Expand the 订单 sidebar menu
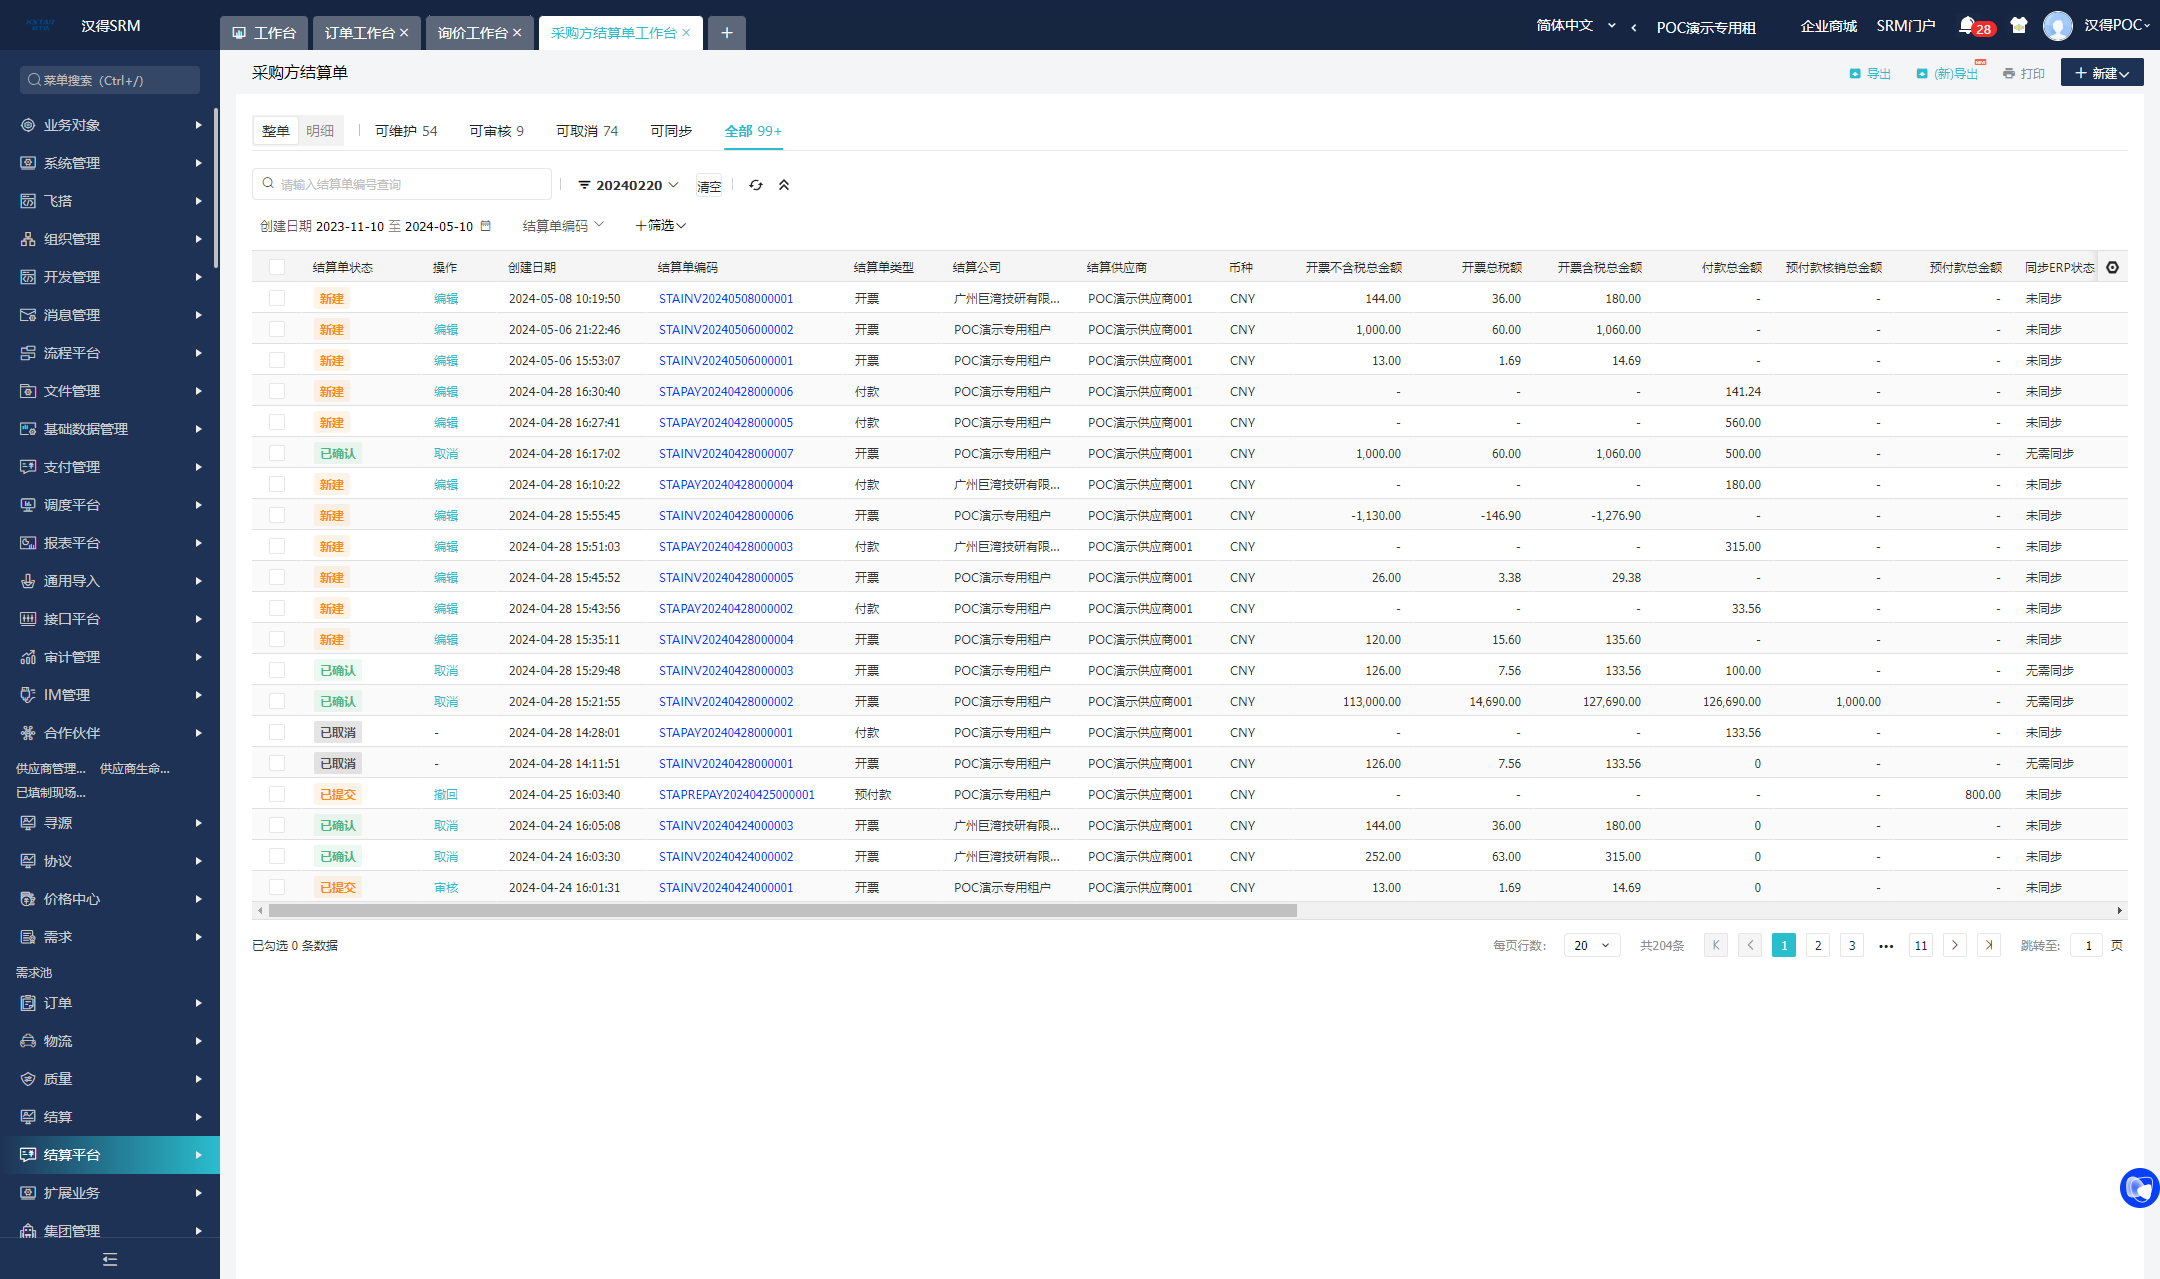 110,1003
